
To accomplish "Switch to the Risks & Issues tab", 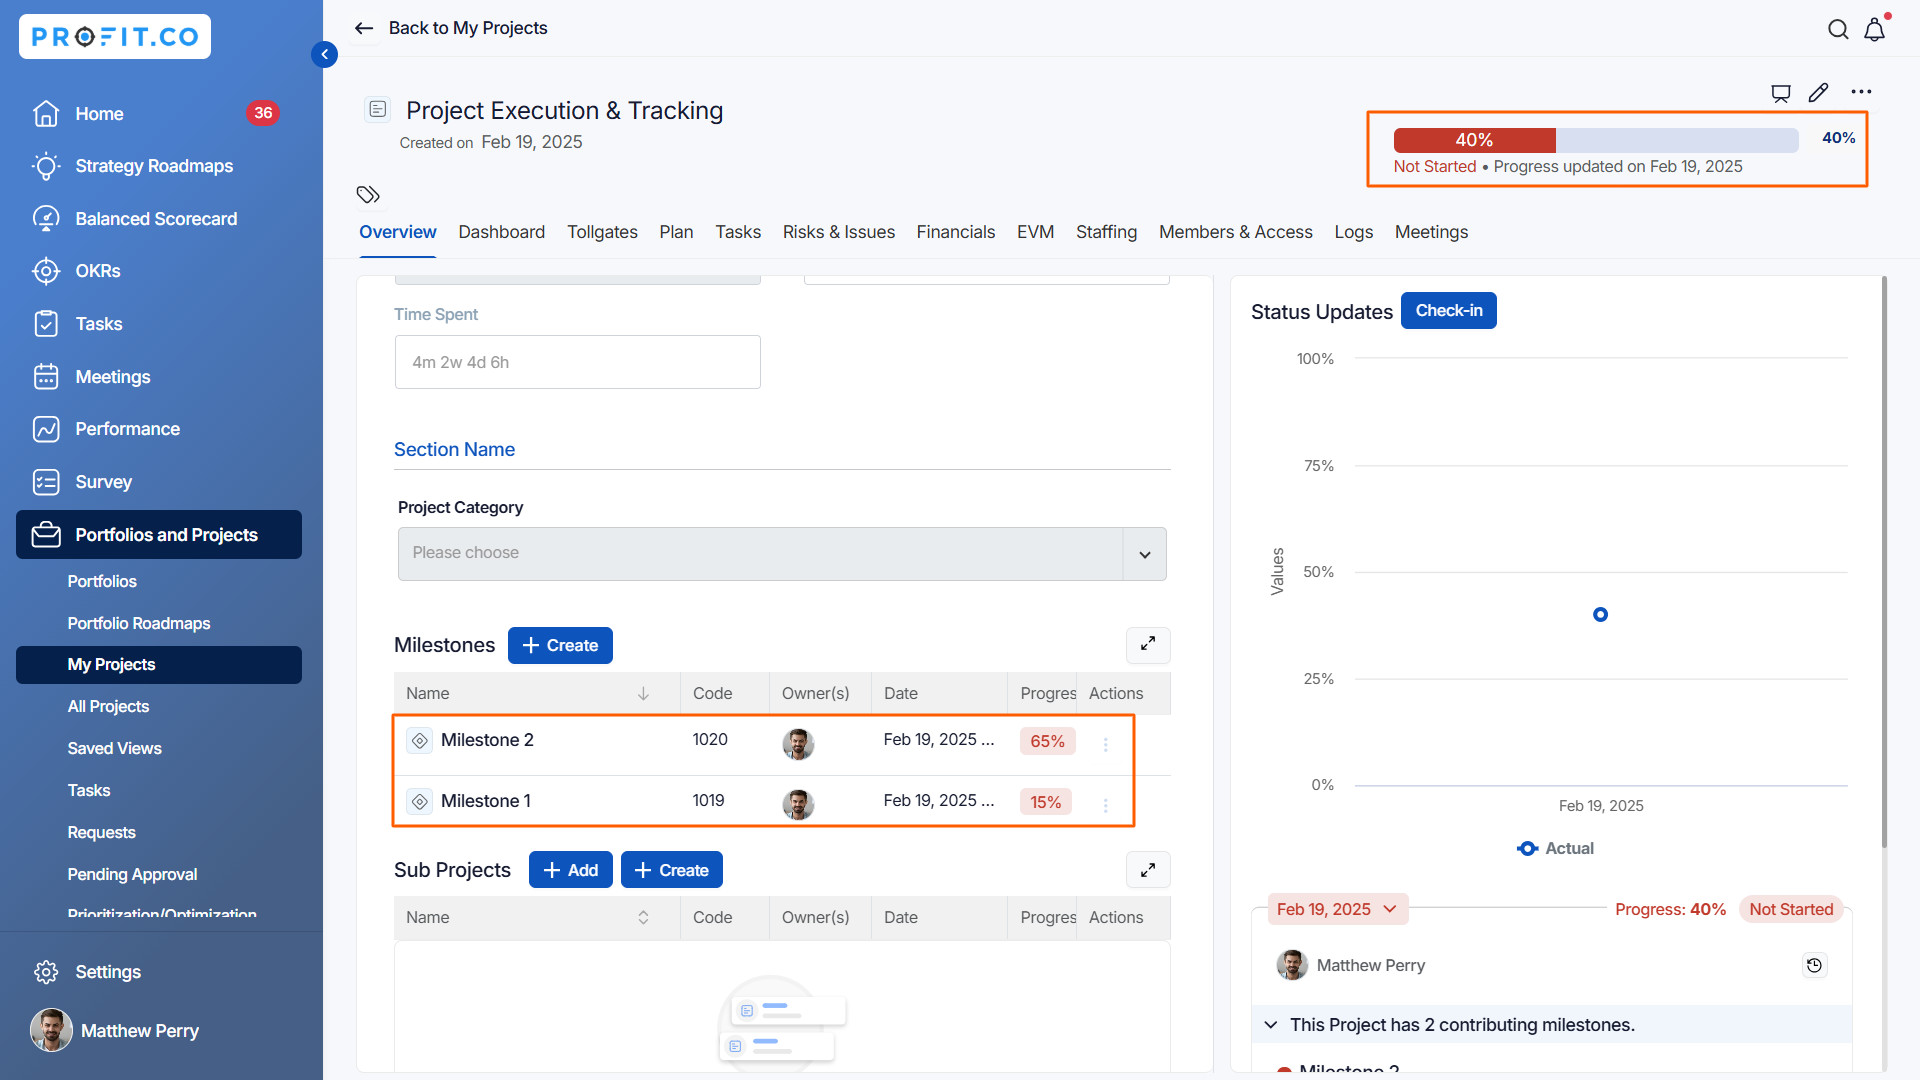I will 838,232.
